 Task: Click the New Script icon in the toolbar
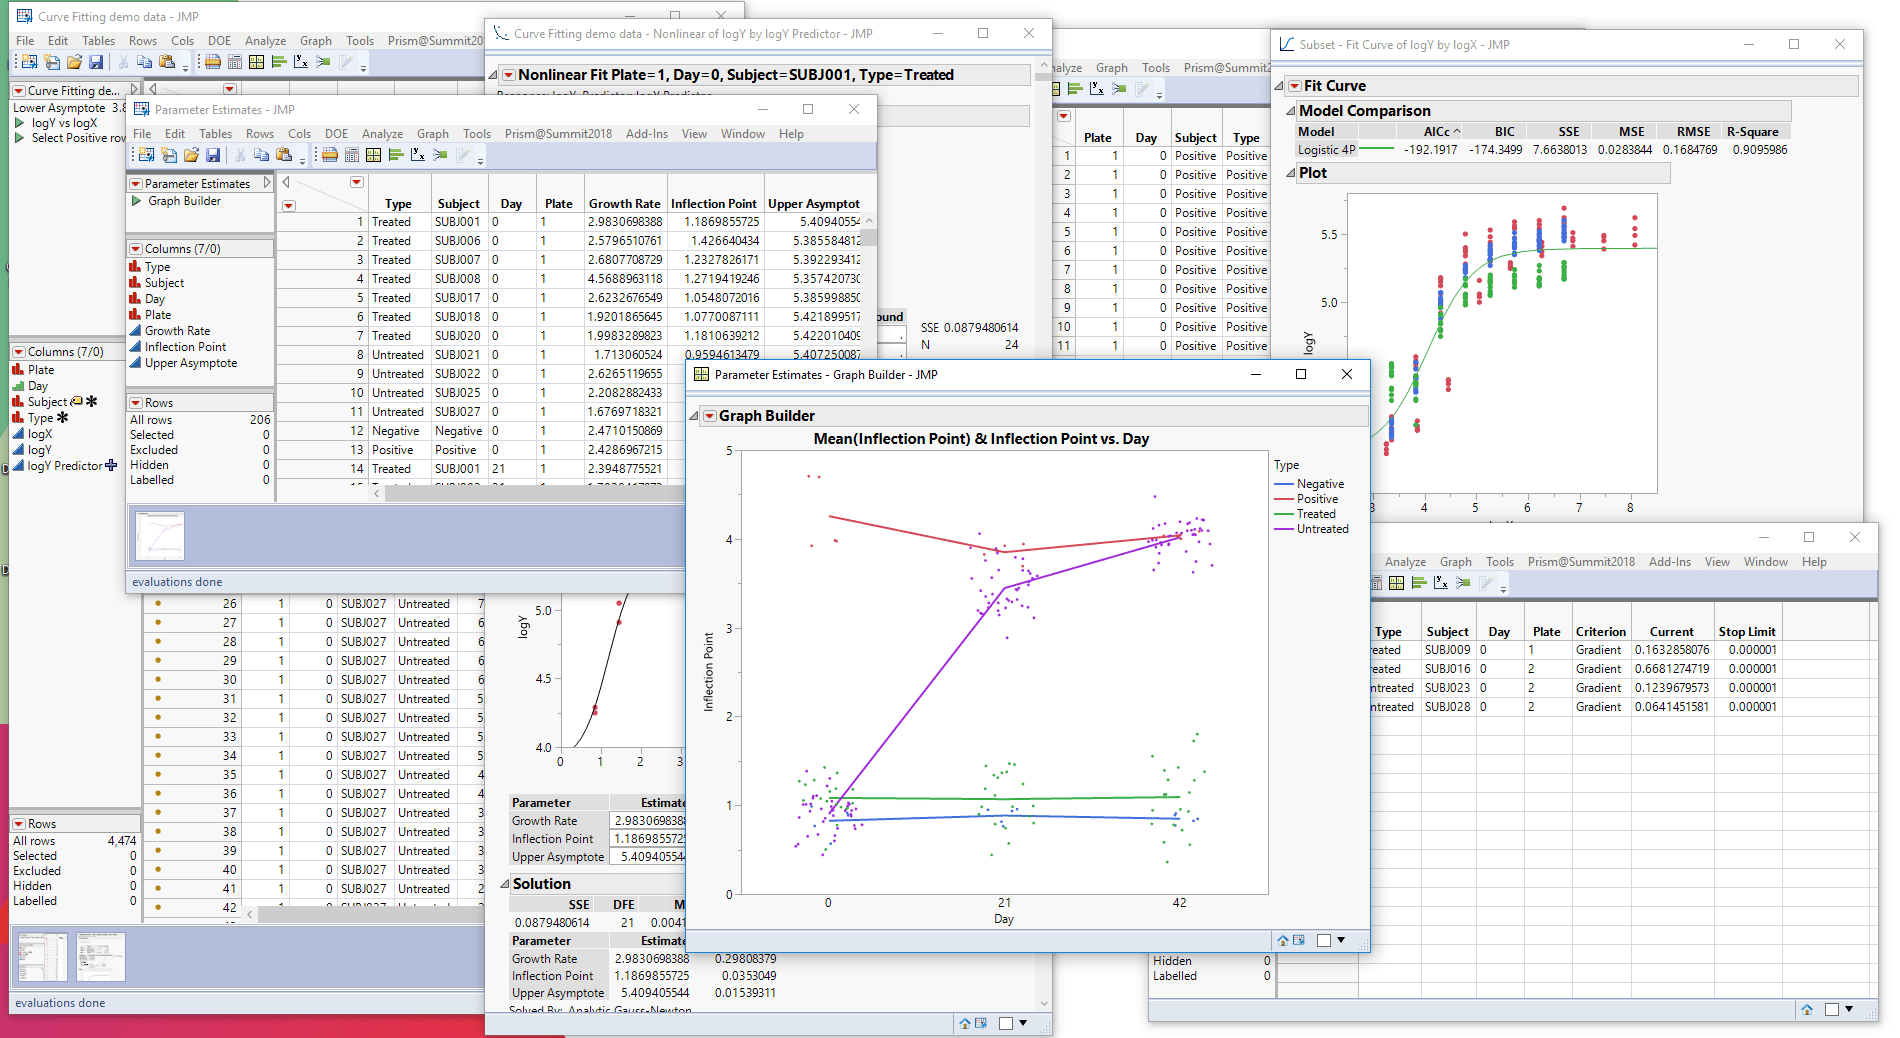[x=169, y=155]
